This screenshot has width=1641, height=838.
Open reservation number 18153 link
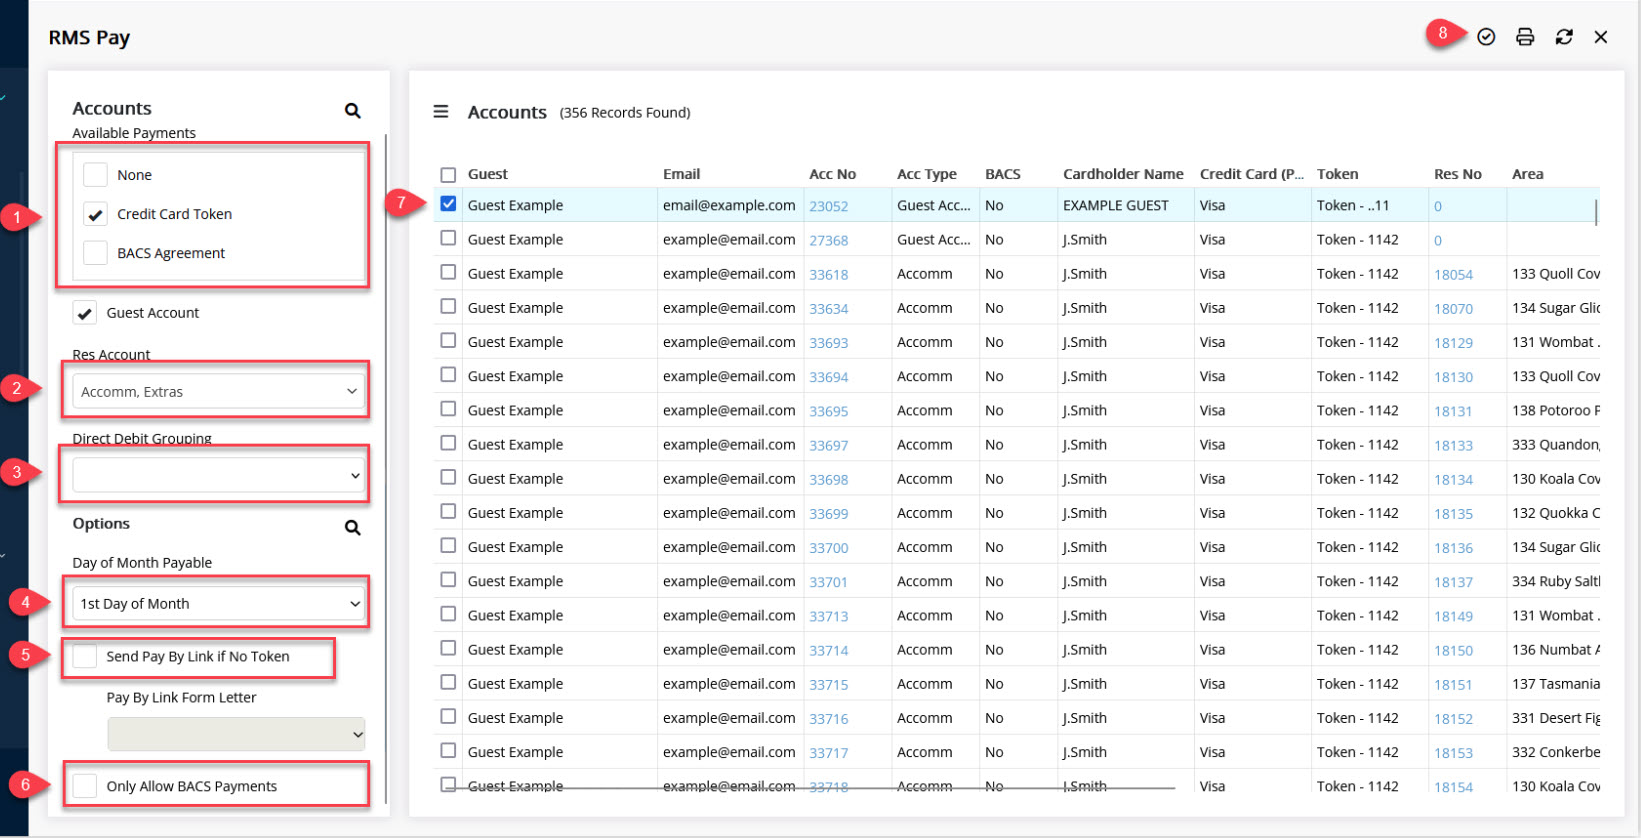(x=1453, y=753)
